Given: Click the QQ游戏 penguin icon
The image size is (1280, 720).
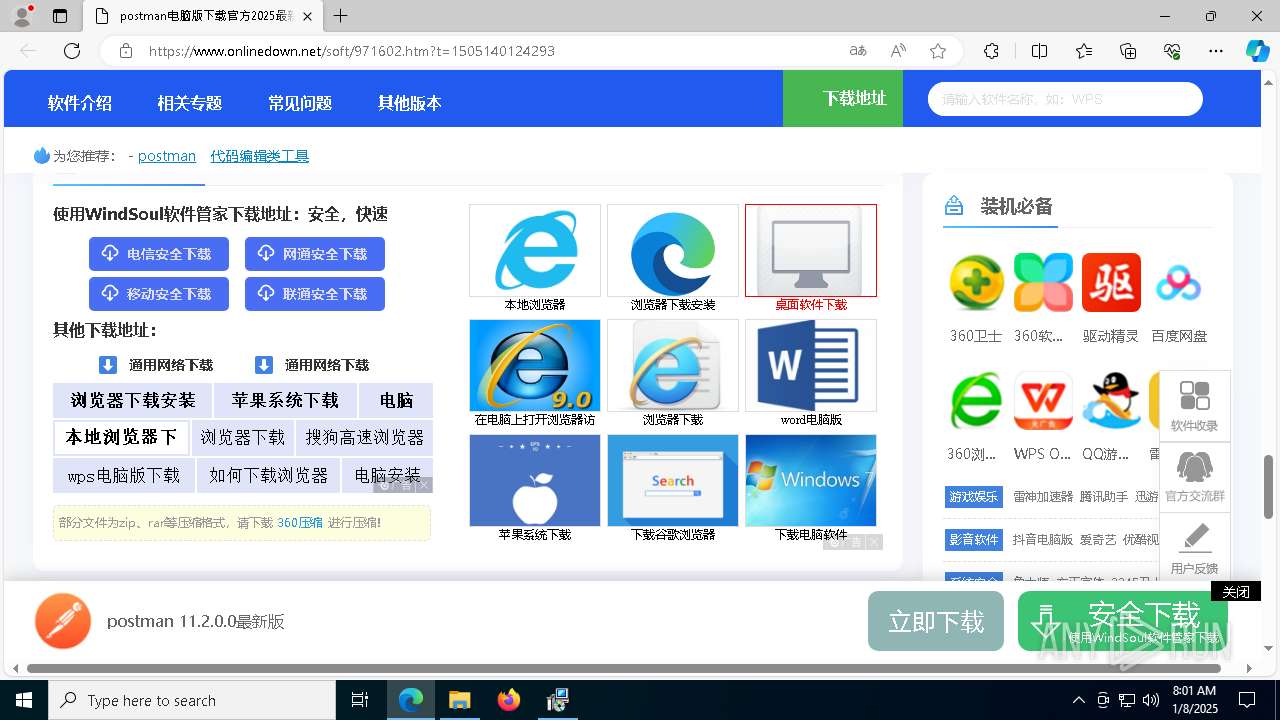Looking at the screenshot, I should click(x=1111, y=401).
